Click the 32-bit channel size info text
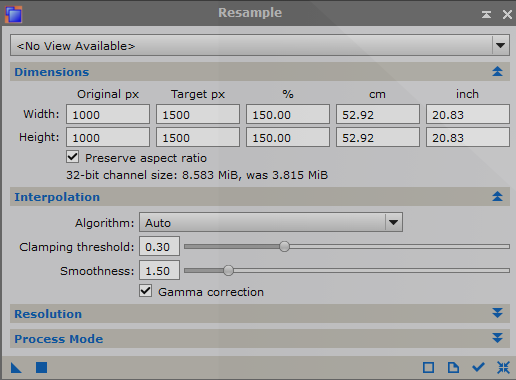The width and height of the screenshot is (516, 380). pos(197,175)
